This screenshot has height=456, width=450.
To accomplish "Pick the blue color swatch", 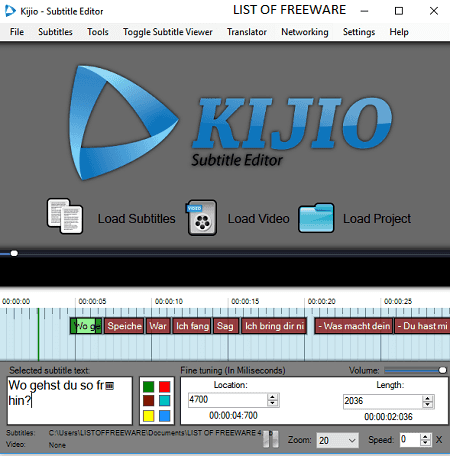I will point(164,416).
